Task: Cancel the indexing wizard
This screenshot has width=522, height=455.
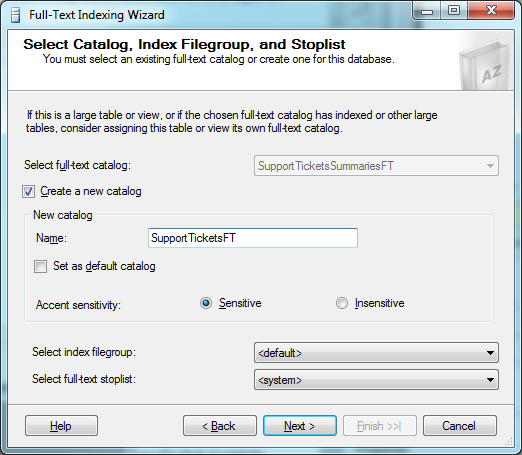Action: [460, 426]
